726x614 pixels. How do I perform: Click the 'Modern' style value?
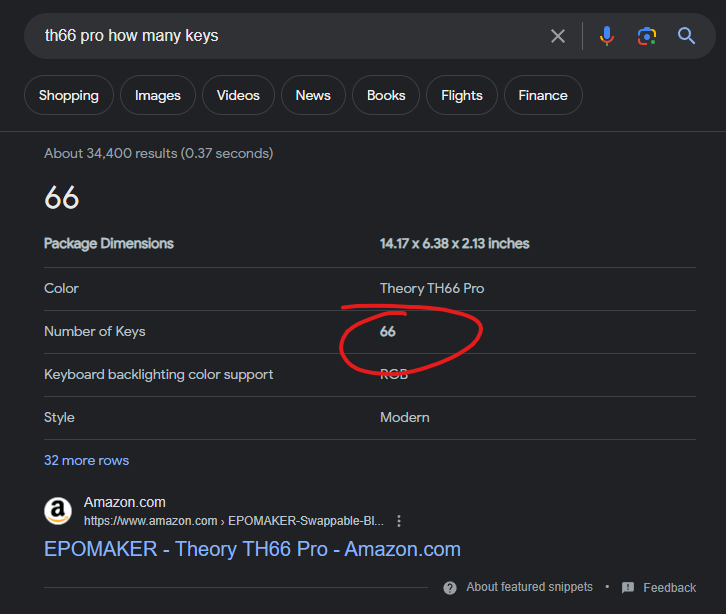pos(405,418)
